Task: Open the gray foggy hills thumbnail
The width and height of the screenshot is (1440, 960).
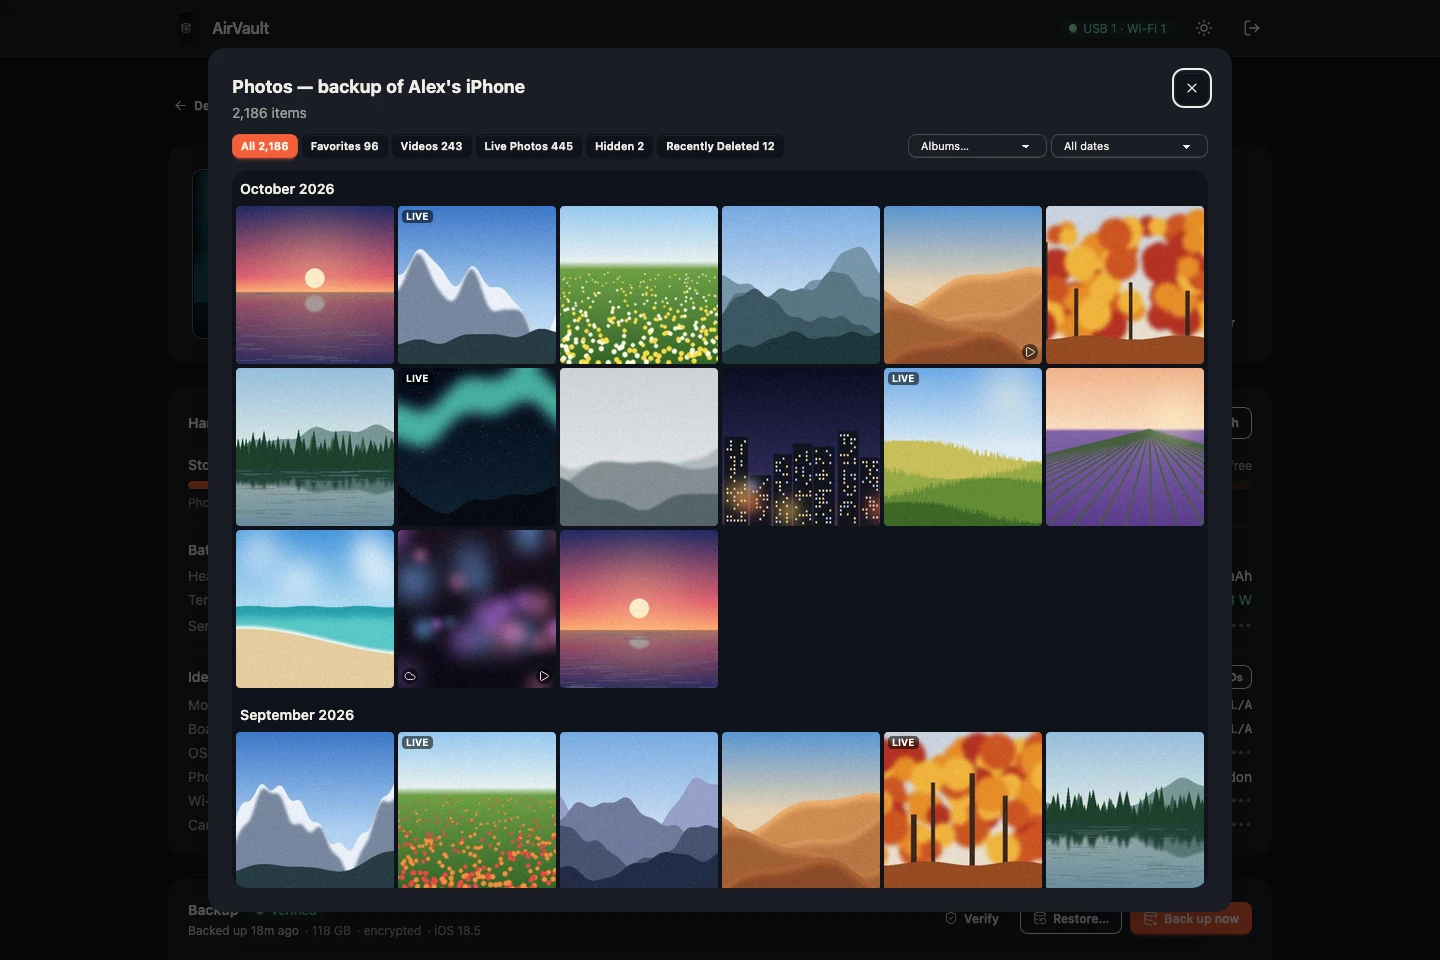Action: click(639, 447)
